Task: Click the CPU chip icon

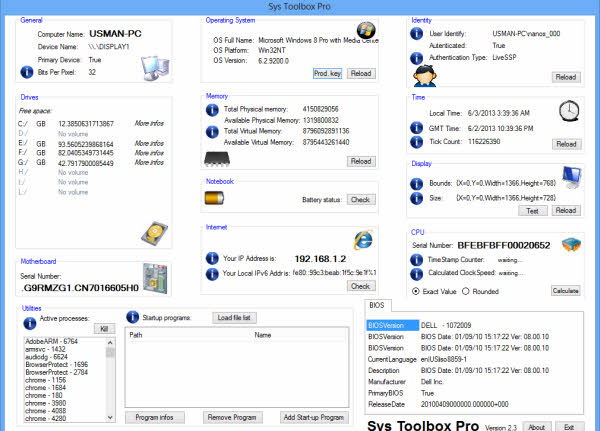Action: tap(571, 245)
